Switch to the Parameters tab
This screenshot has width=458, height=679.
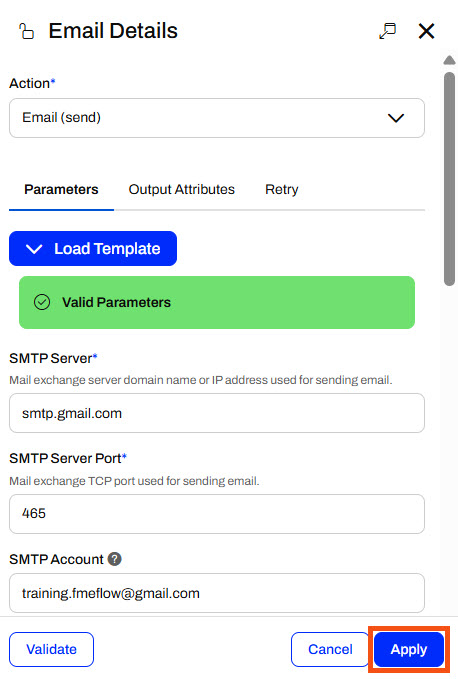coord(61,189)
